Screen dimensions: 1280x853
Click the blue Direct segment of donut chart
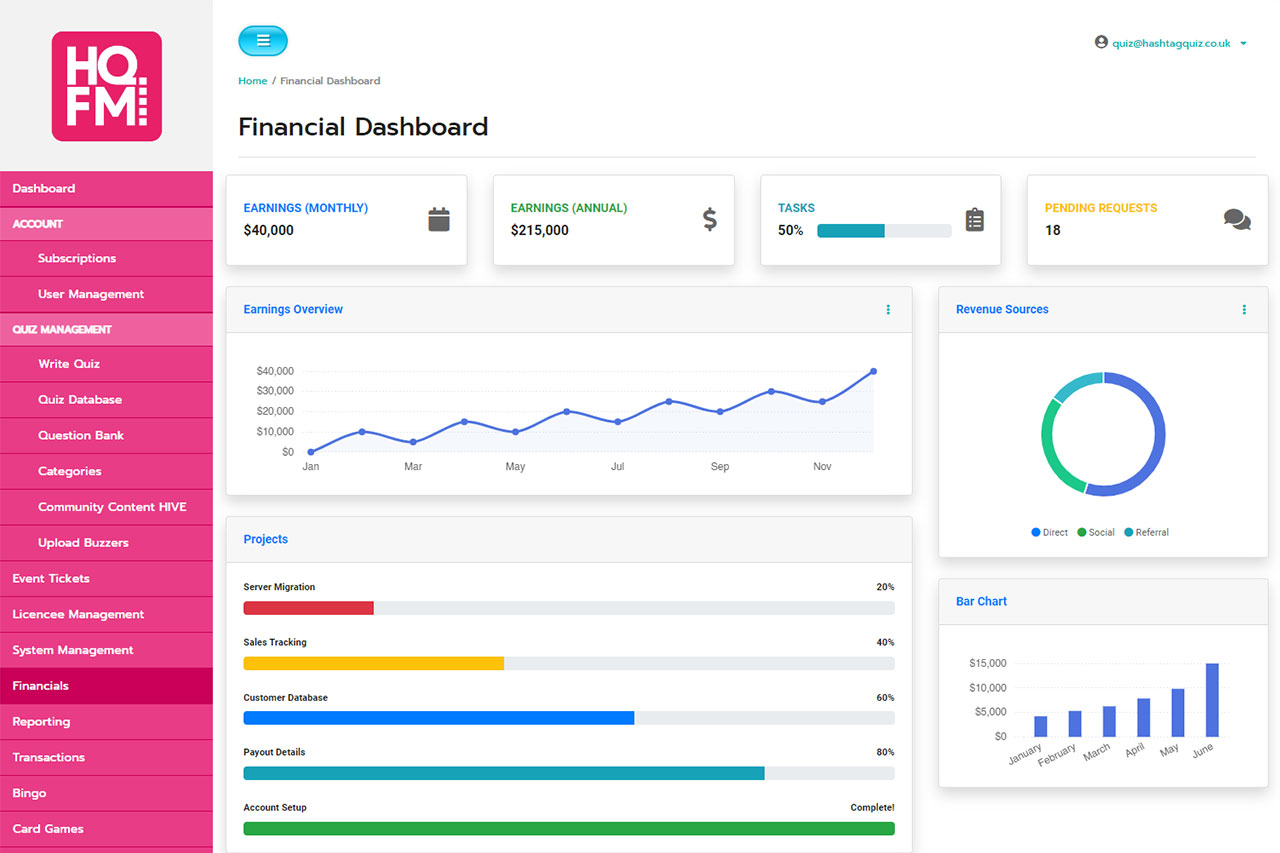[x=1160, y=440]
